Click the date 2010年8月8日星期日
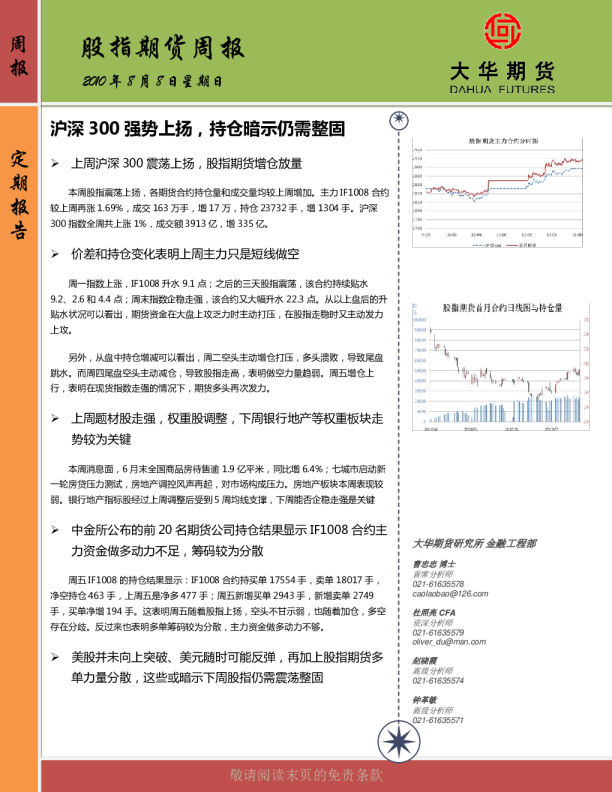Image resolution: width=612 pixels, height=792 pixels. tap(152, 81)
